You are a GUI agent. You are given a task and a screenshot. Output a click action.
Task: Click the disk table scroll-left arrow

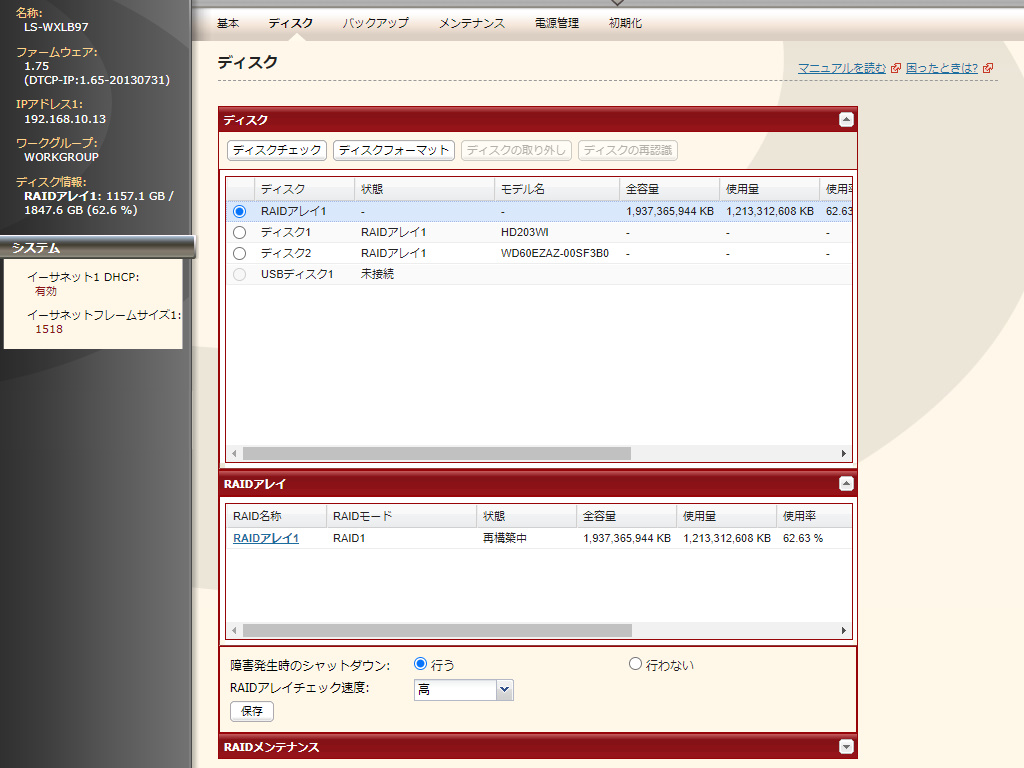tap(233, 453)
